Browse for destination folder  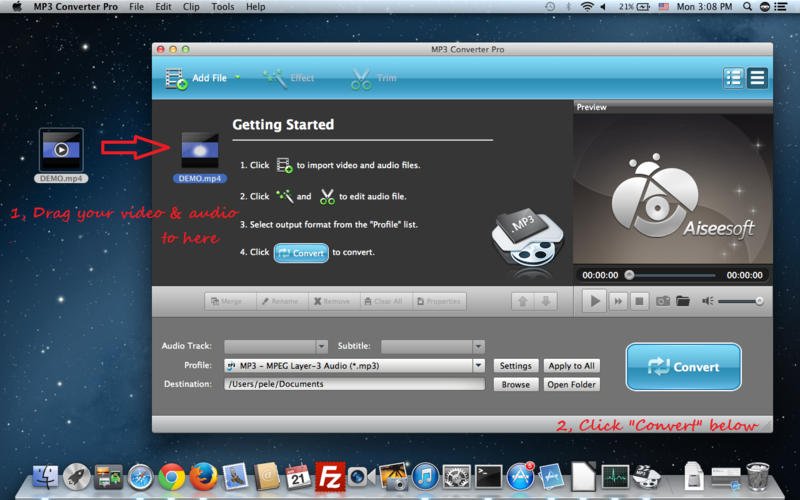pyautogui.click(x=515, y=385)
